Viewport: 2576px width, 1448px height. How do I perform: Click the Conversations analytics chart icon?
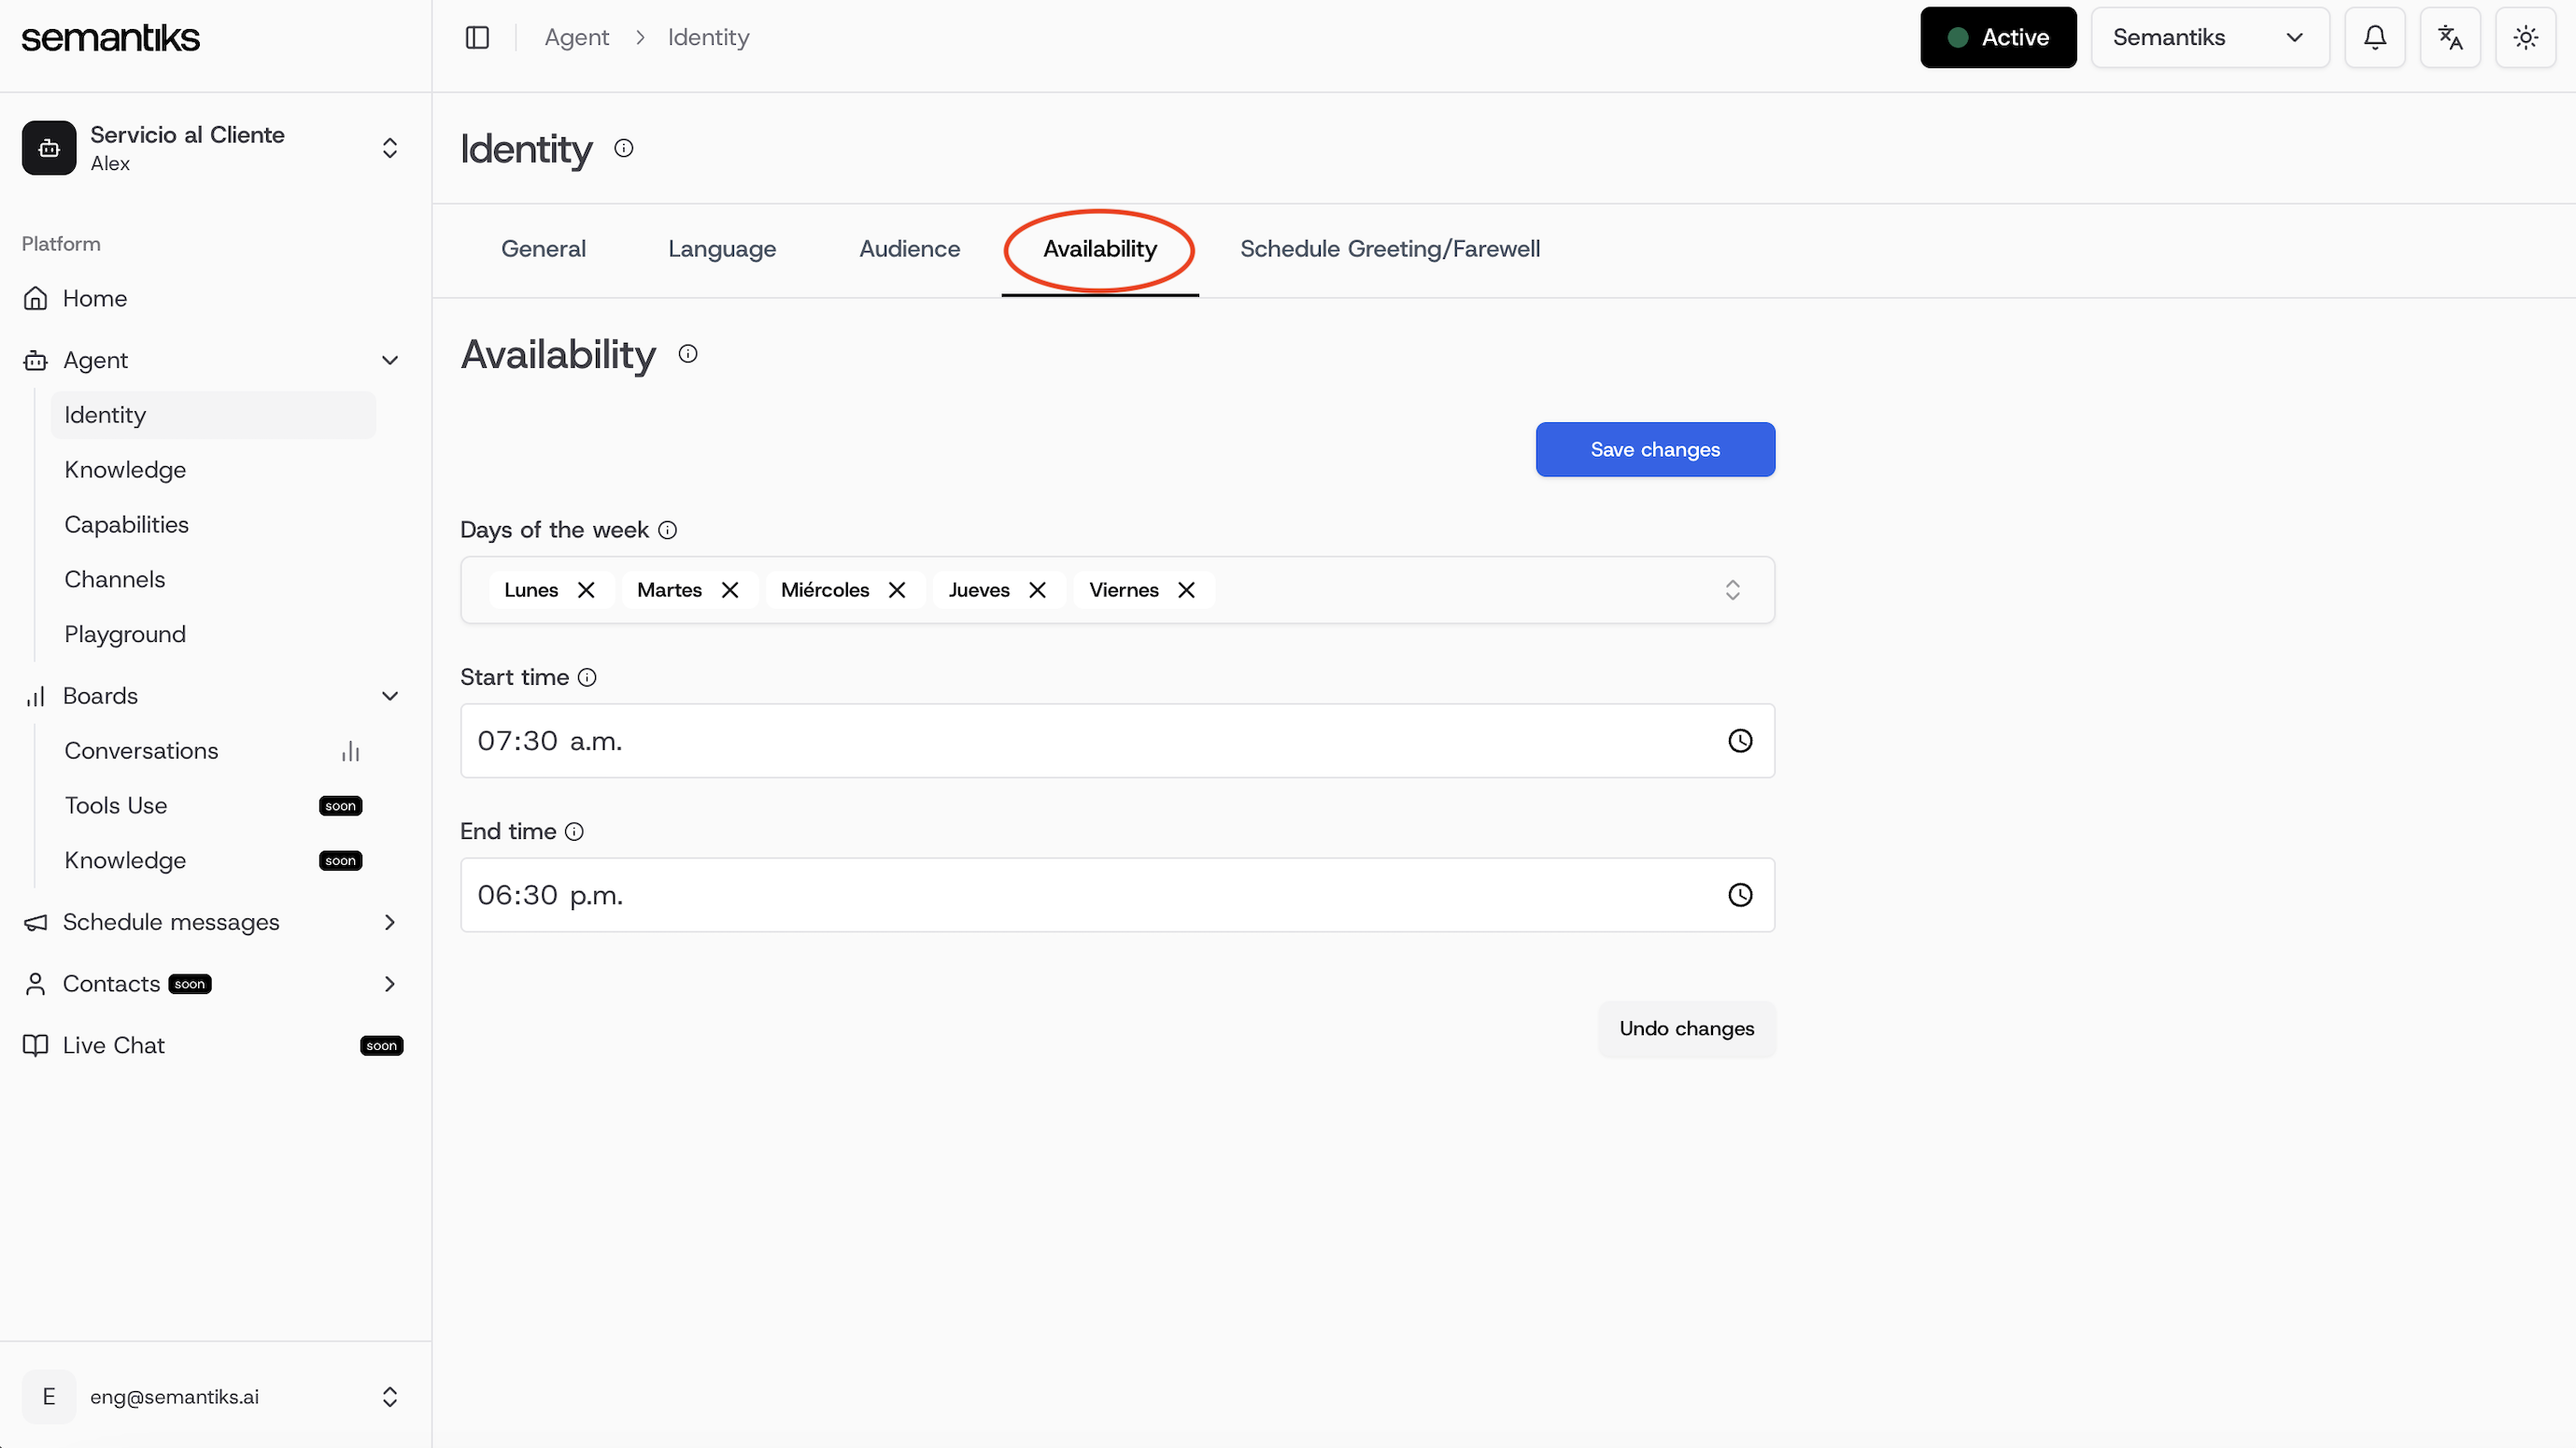pos(349,751)
